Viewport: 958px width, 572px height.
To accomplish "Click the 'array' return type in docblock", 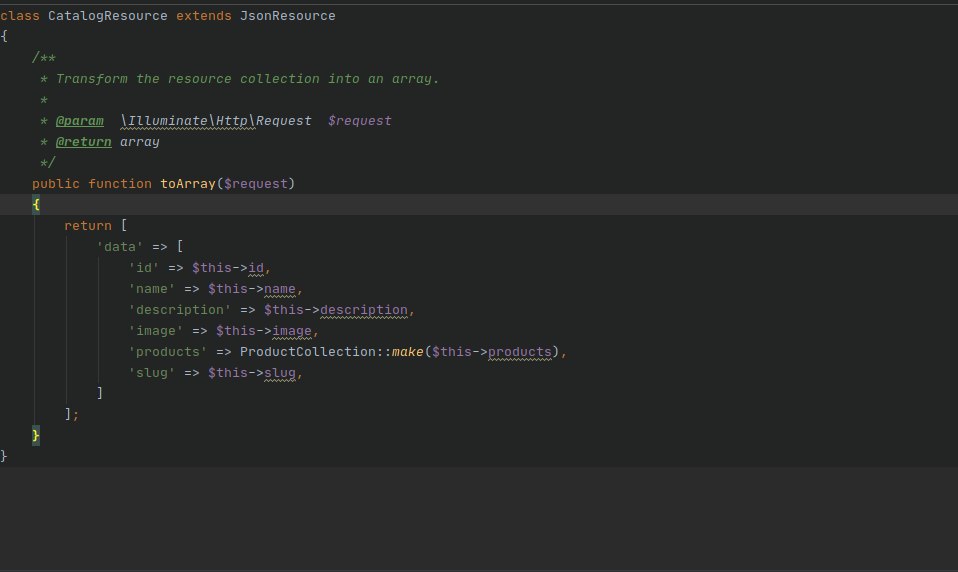I will [x=139, y=142].
